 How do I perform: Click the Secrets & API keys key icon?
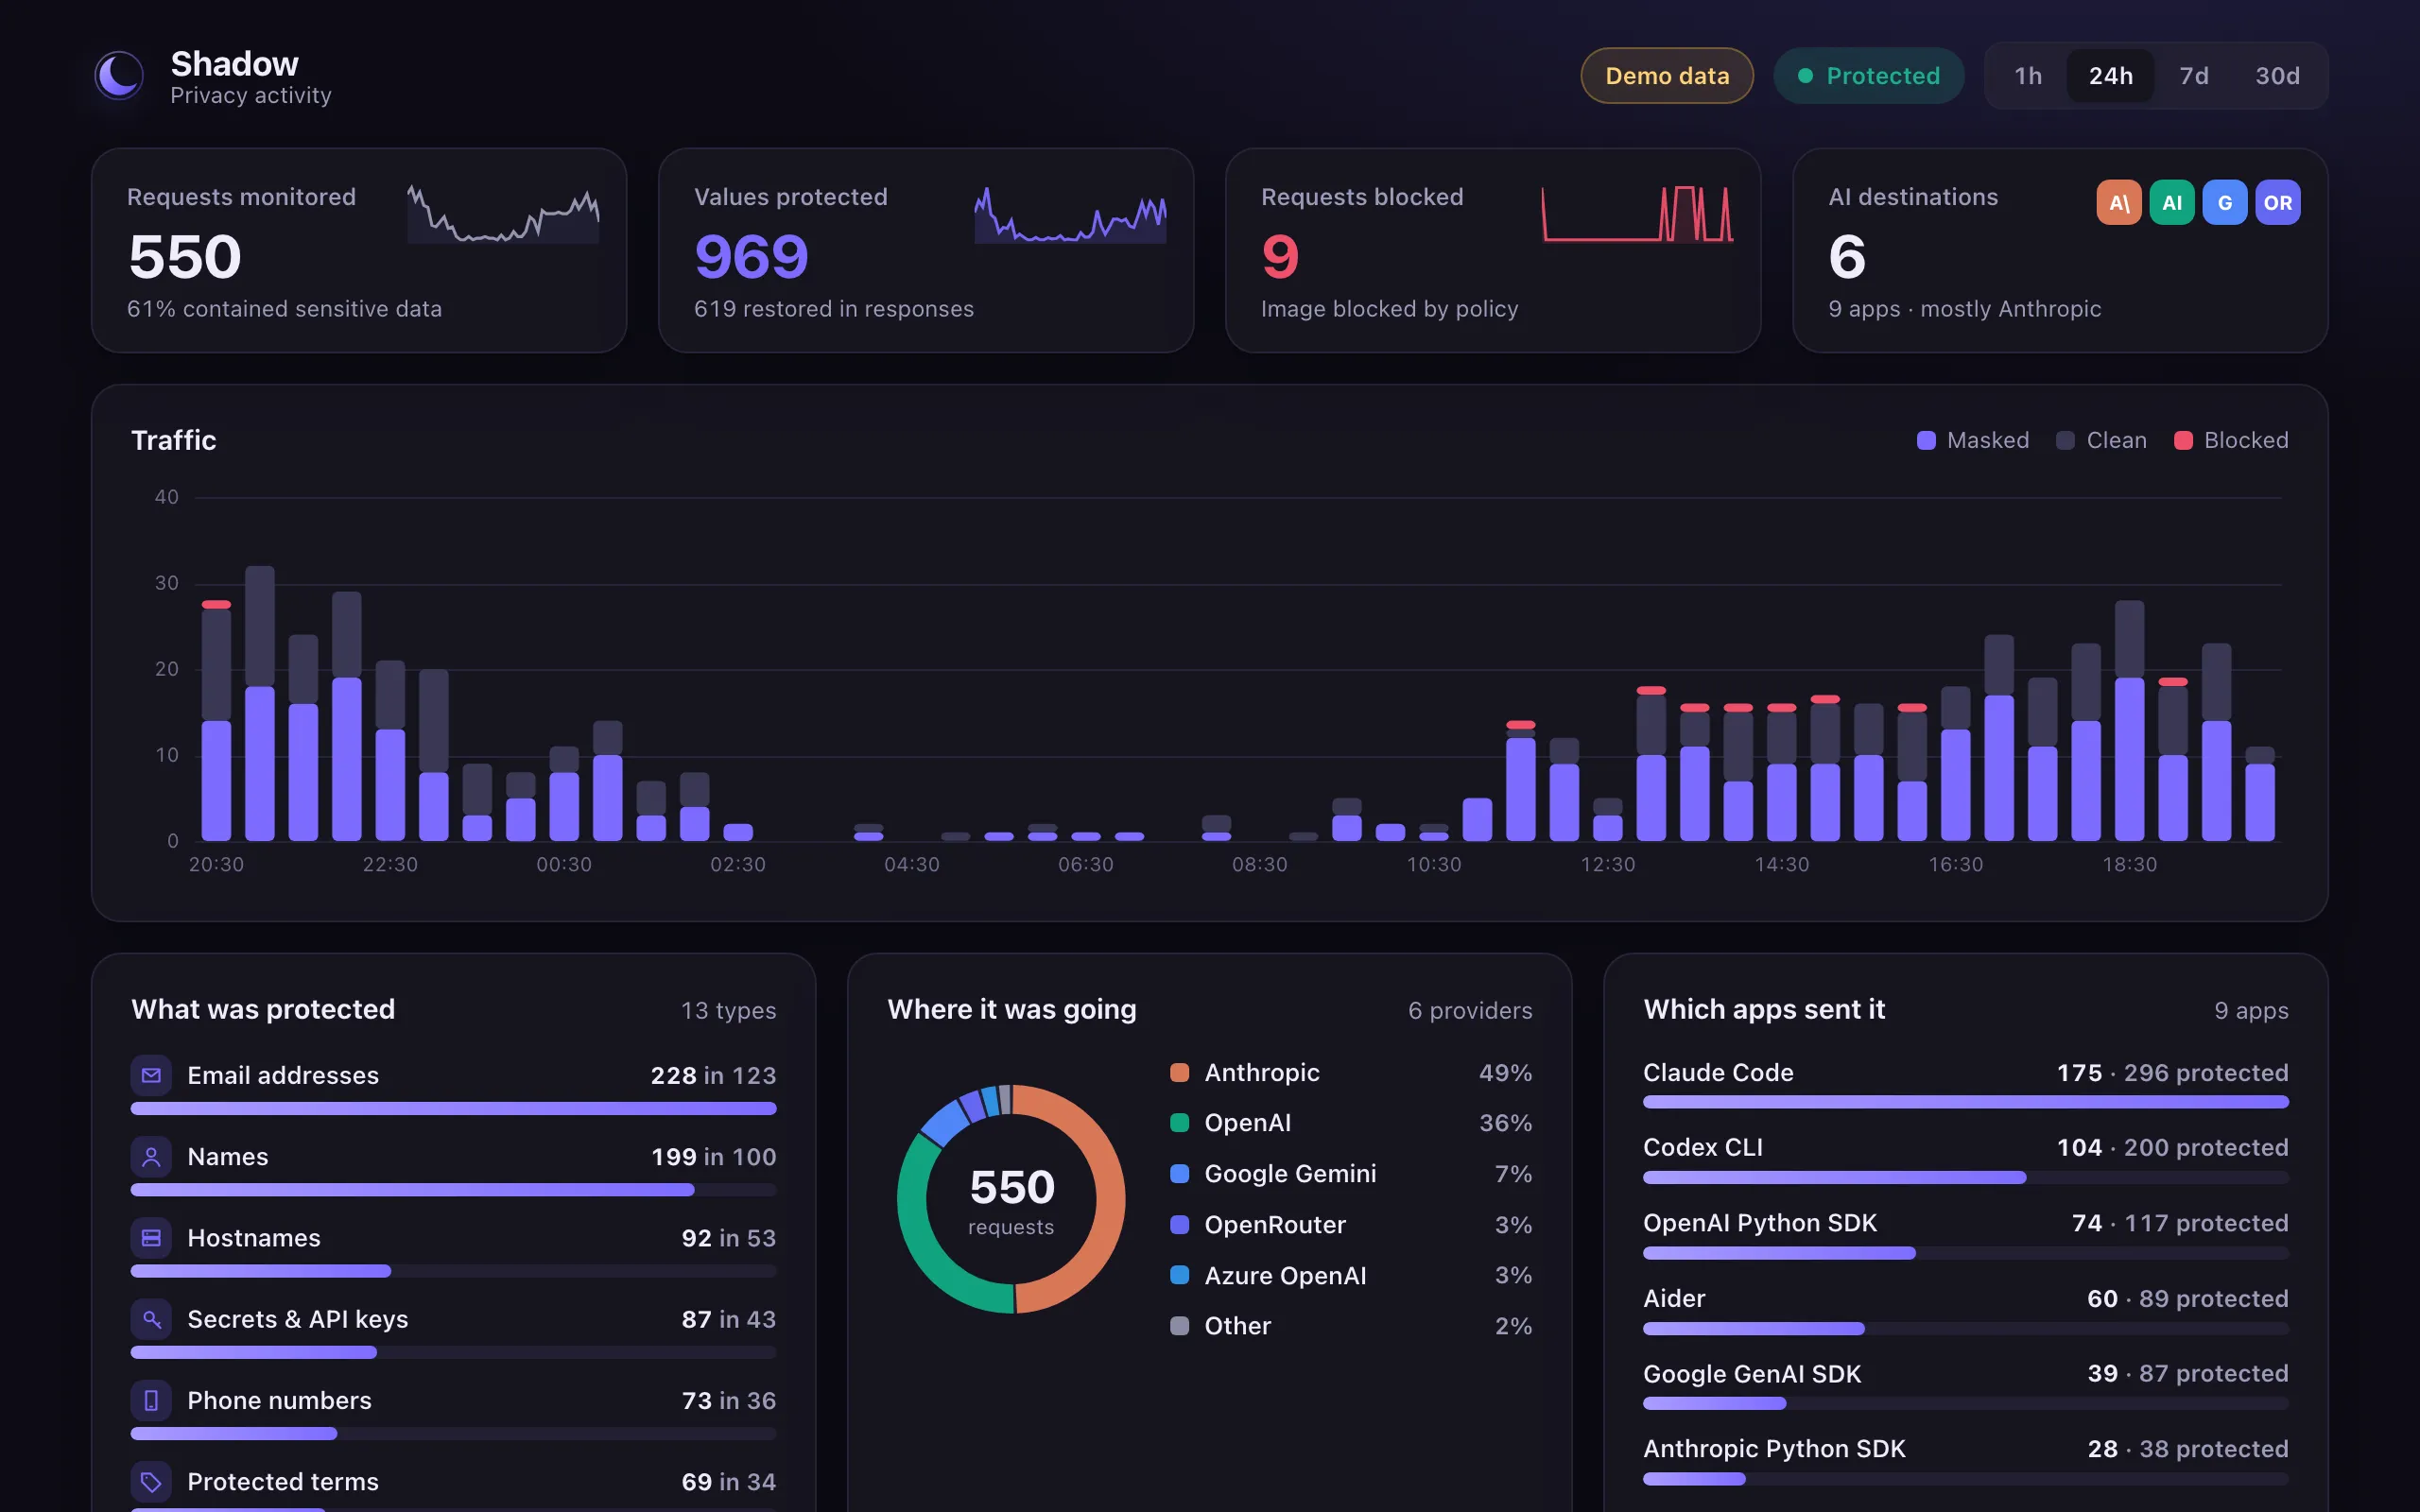coord(151,1319)
